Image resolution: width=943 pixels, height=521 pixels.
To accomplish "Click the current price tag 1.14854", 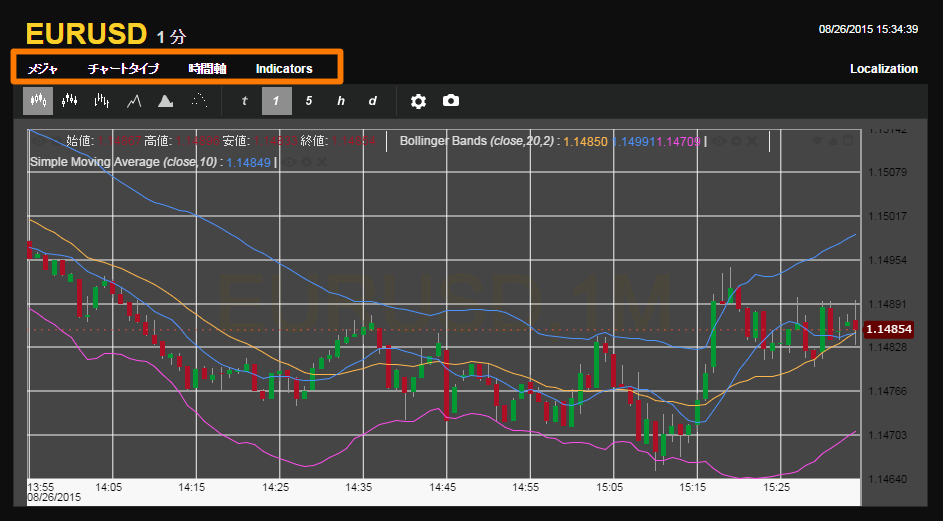I will pyautogui.click(x=889, y=329).
